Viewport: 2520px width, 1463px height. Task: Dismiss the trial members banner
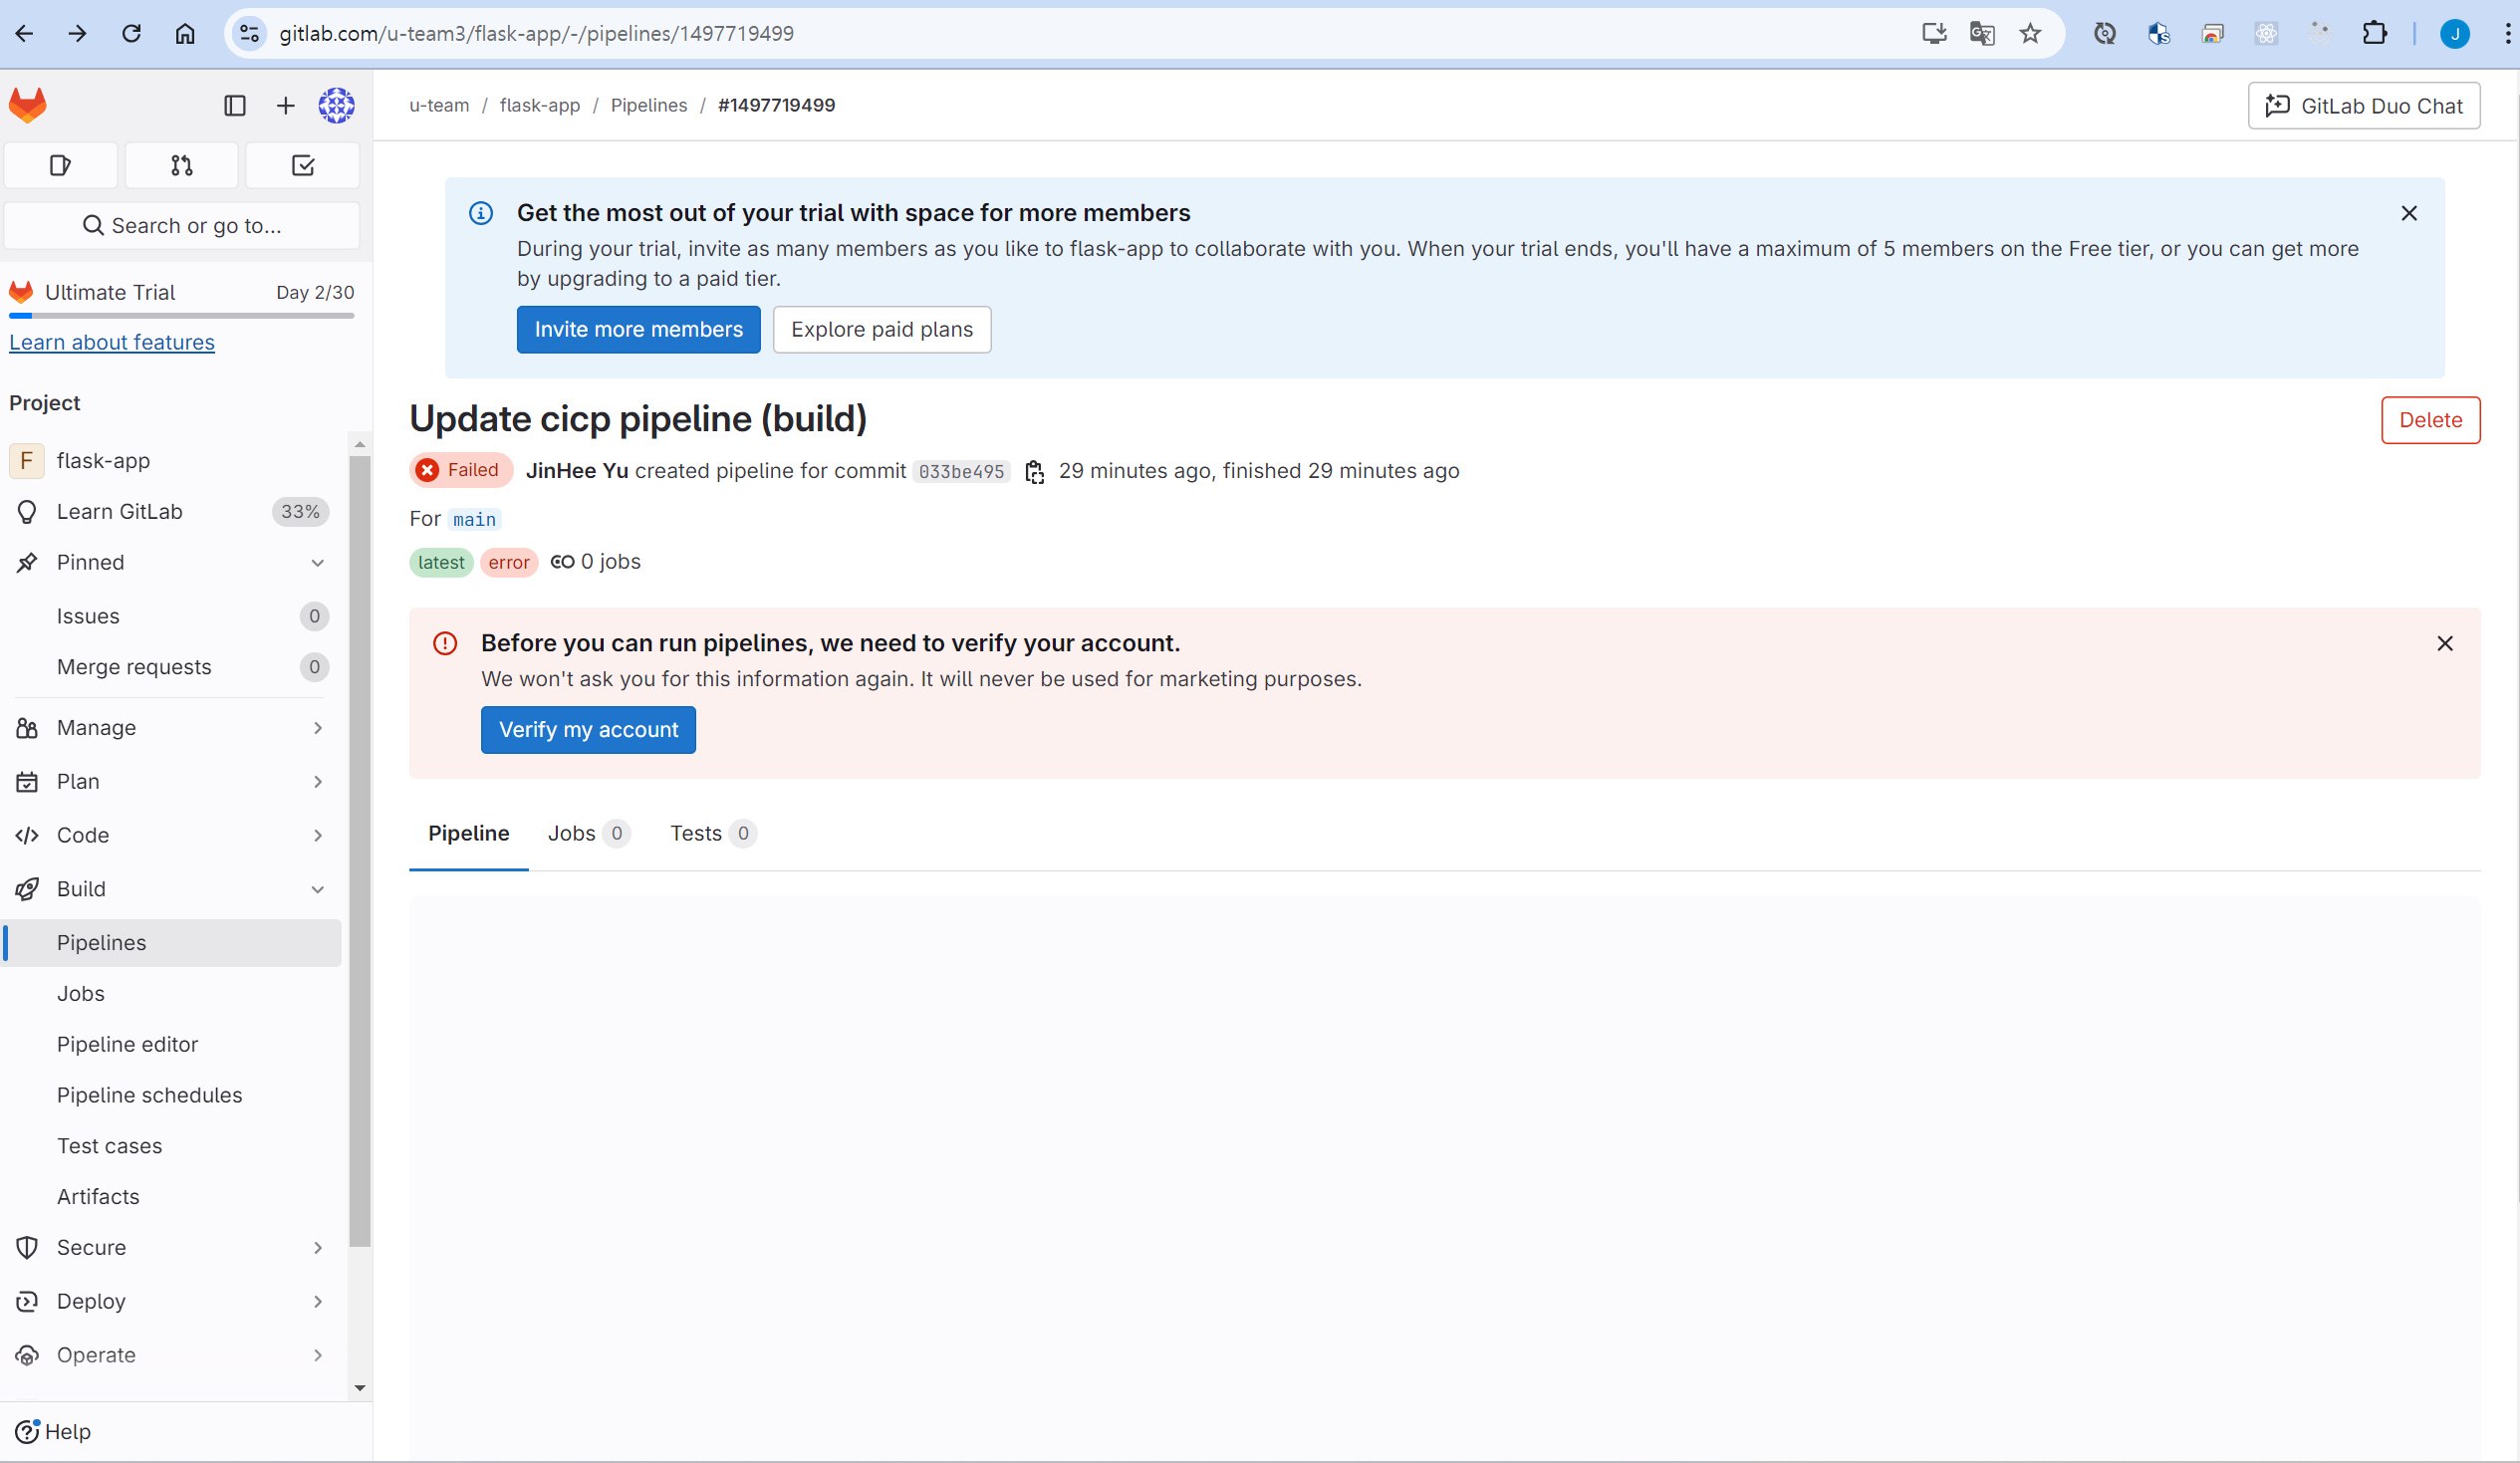(x=2409, y=213)
